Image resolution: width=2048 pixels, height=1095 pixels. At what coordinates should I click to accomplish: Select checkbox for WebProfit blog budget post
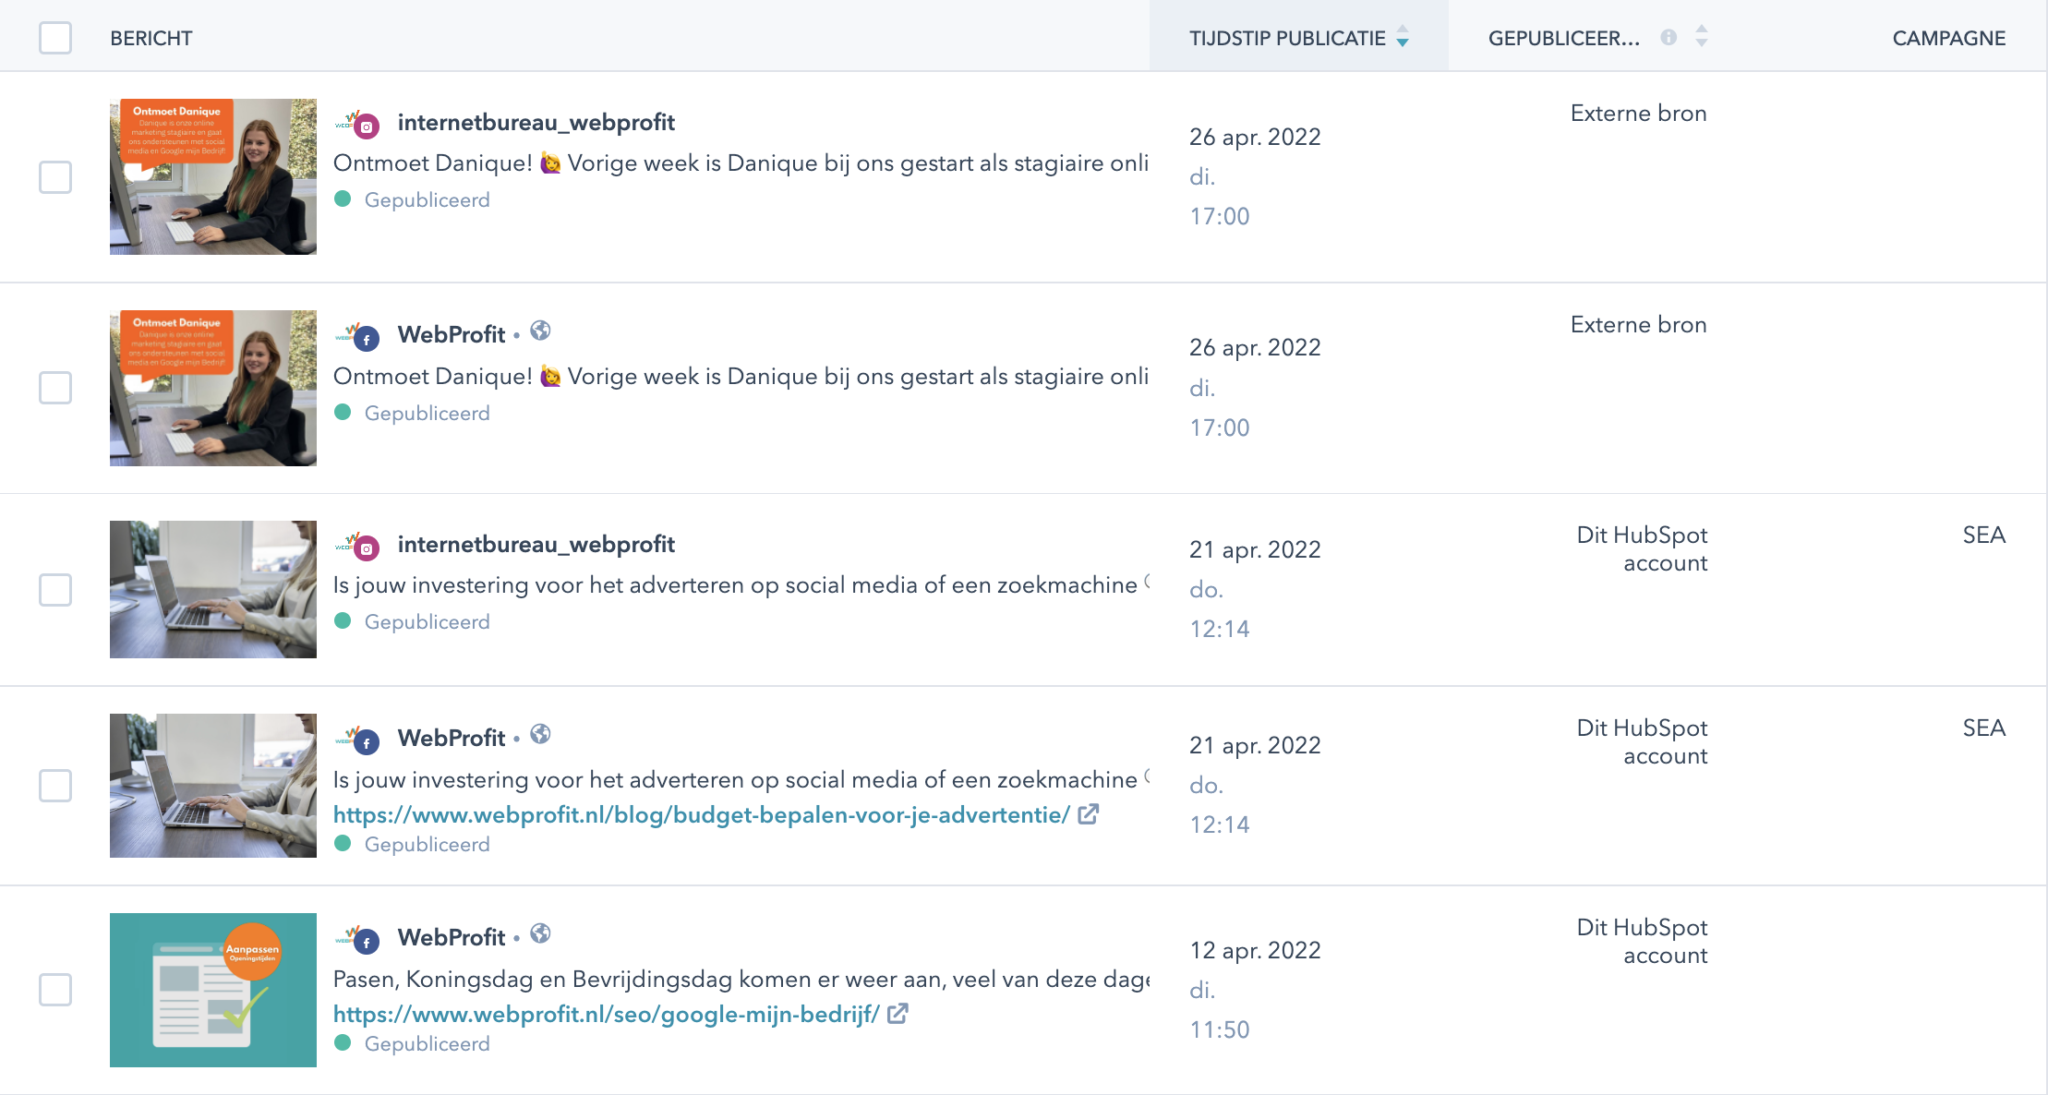pyautogui.click(x=55, y=785)
